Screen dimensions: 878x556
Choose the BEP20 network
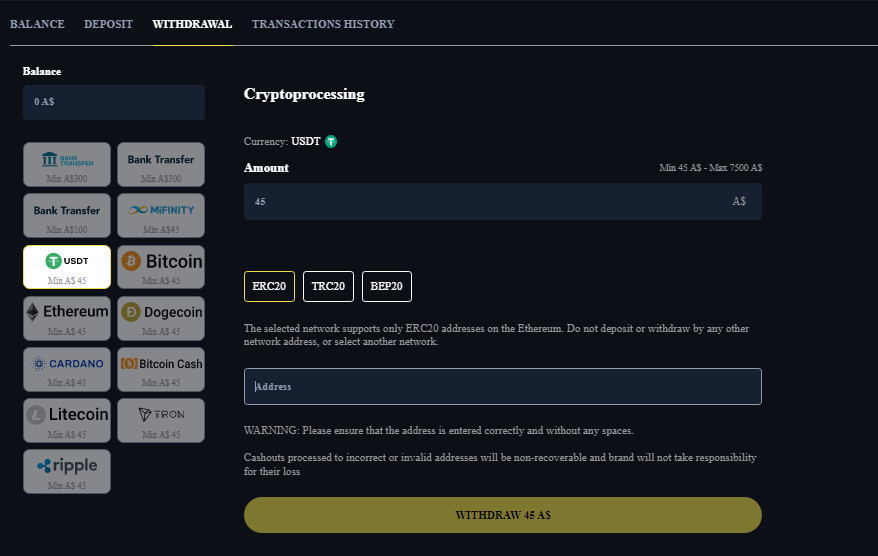386,286
